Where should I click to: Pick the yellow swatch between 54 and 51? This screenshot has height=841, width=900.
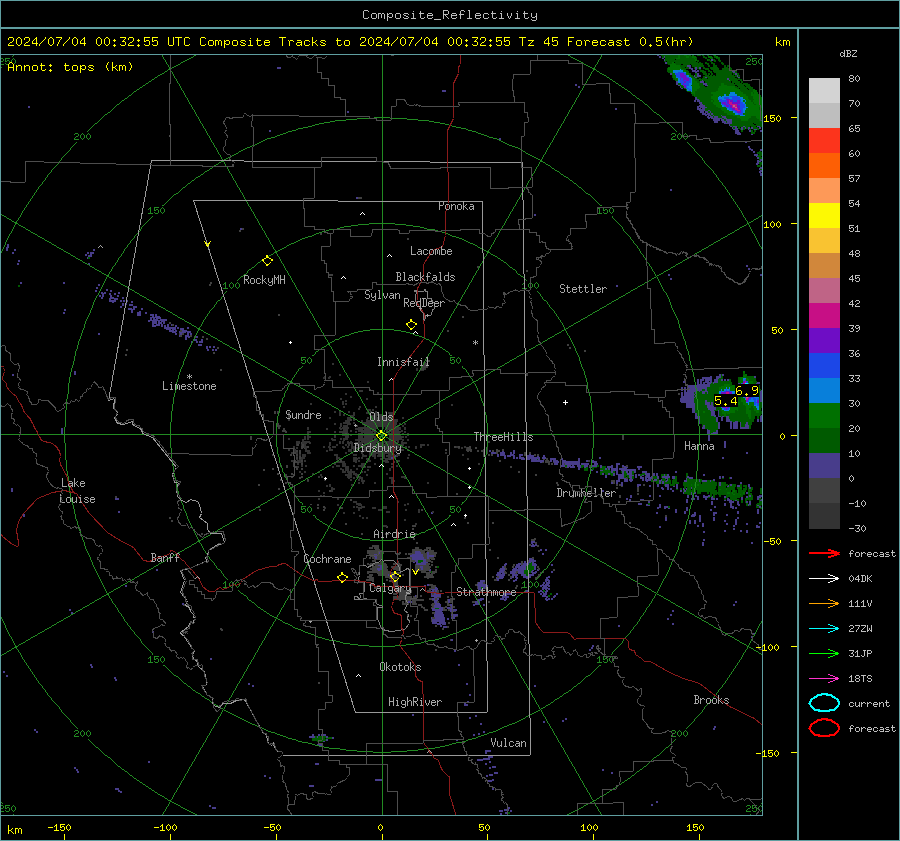click(x=824, y=215)
